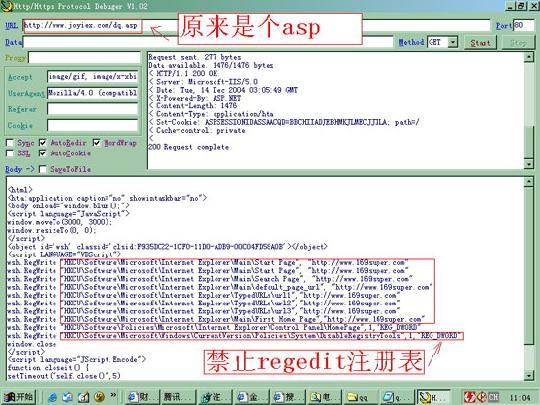Click the UserAgent field
540x405 pixels.
92,93
